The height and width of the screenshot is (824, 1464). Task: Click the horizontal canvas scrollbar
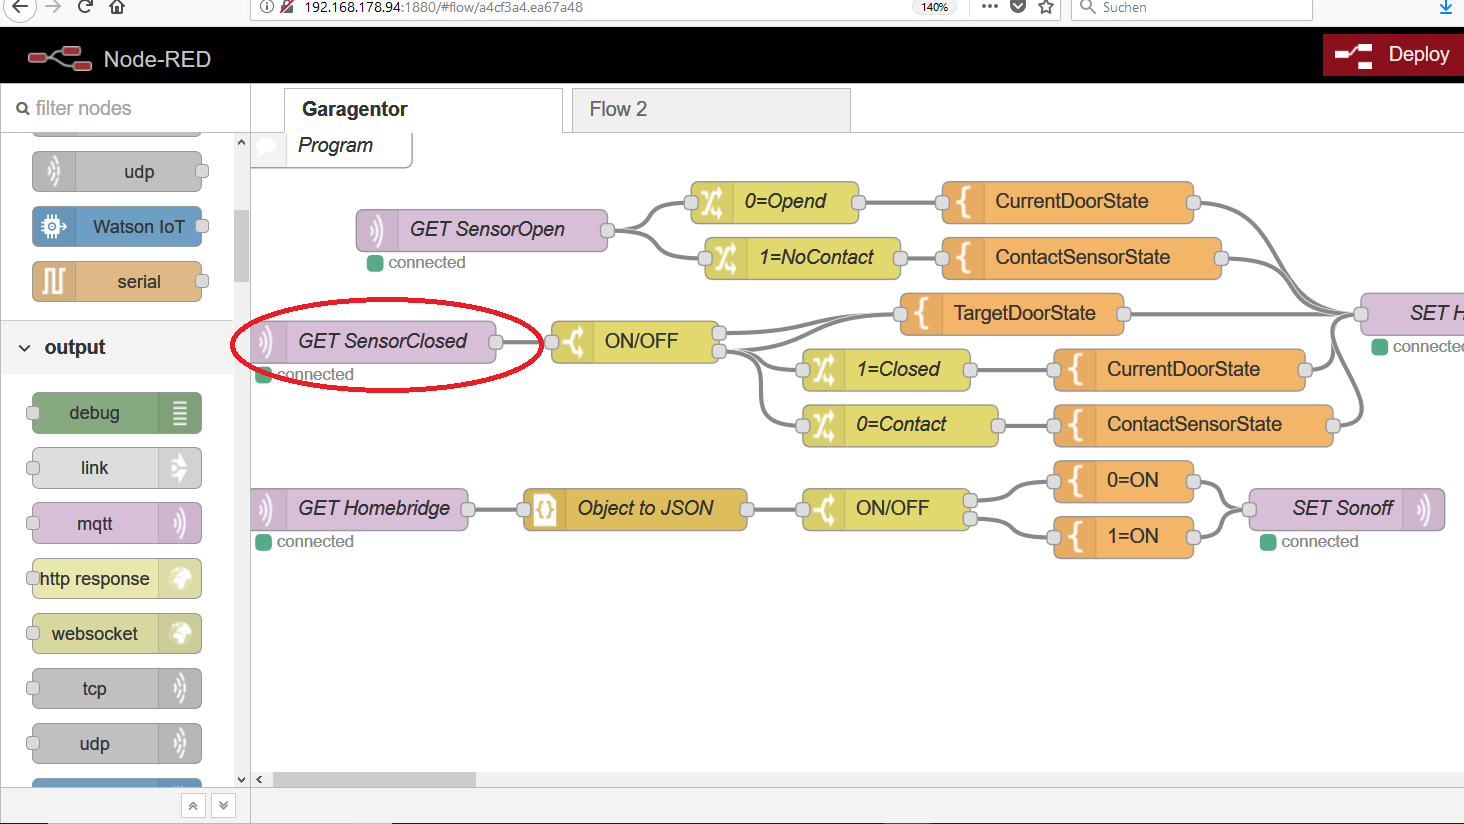point(374,779)
